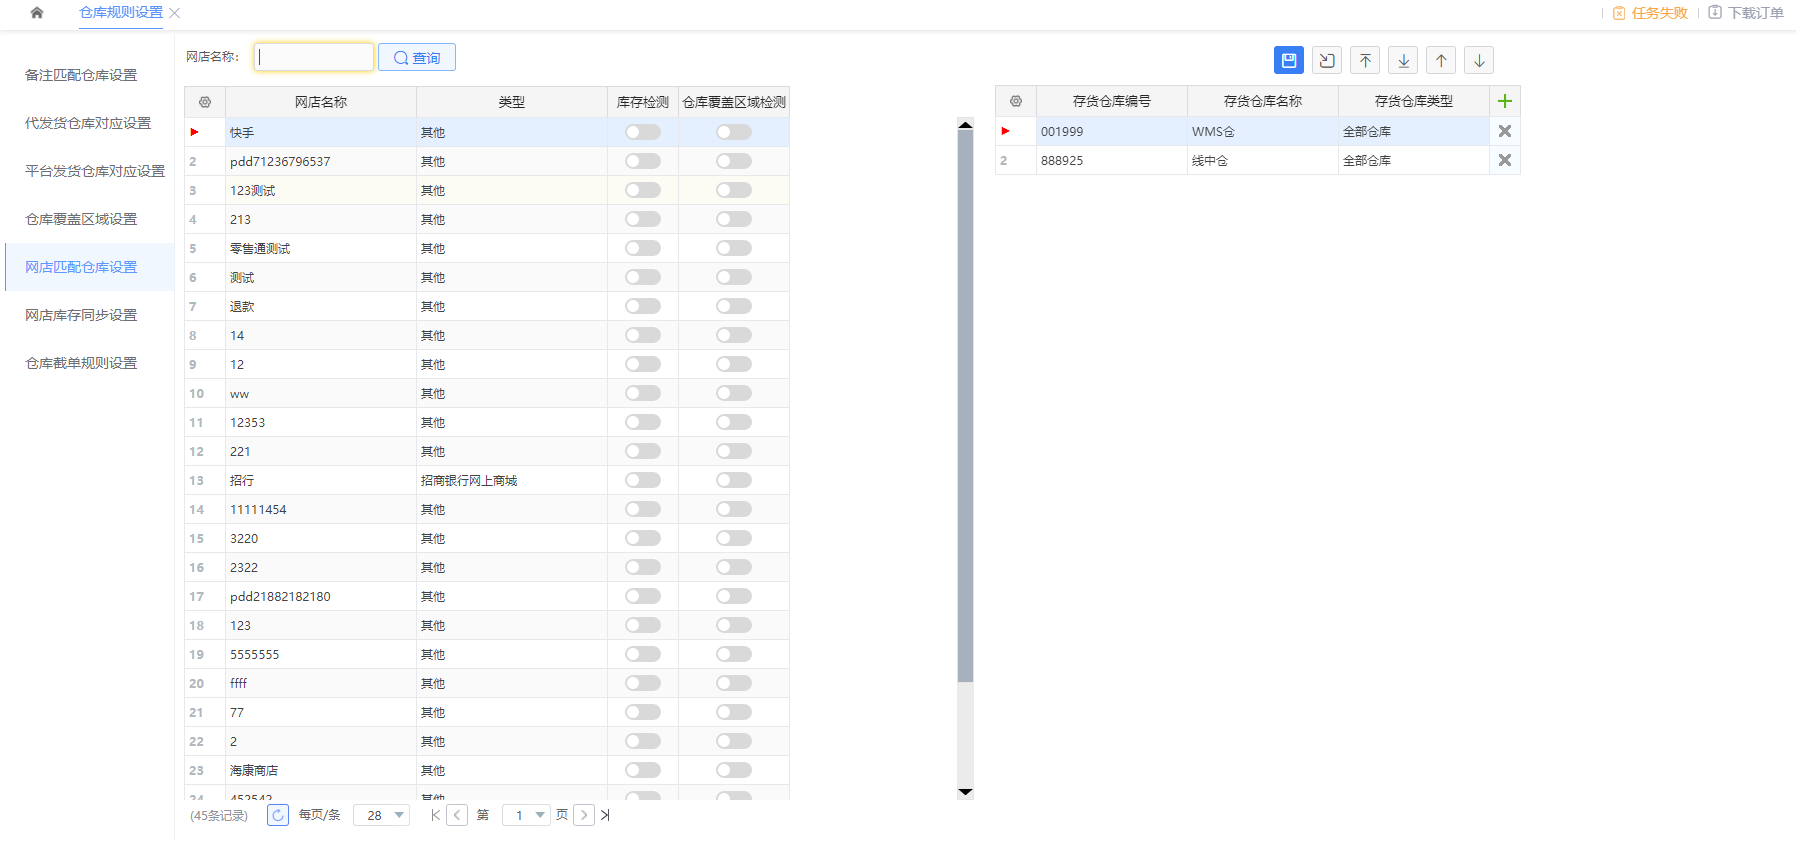The height and width of the screenshot is (850, 1796).
Task: Open 仓库截单规则设置 in sidebar
Action: coord(81,363)
